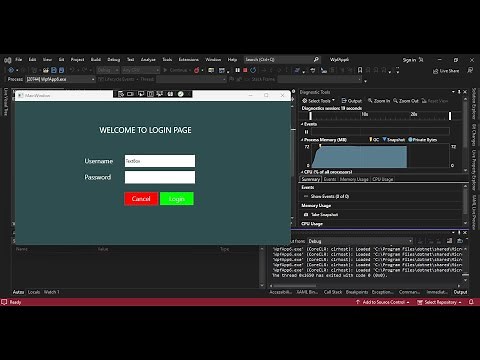The height and width of the screenshot is (360, 480).
Task: Click the toolbar bookmark icon
Action: tap(360, 70)
